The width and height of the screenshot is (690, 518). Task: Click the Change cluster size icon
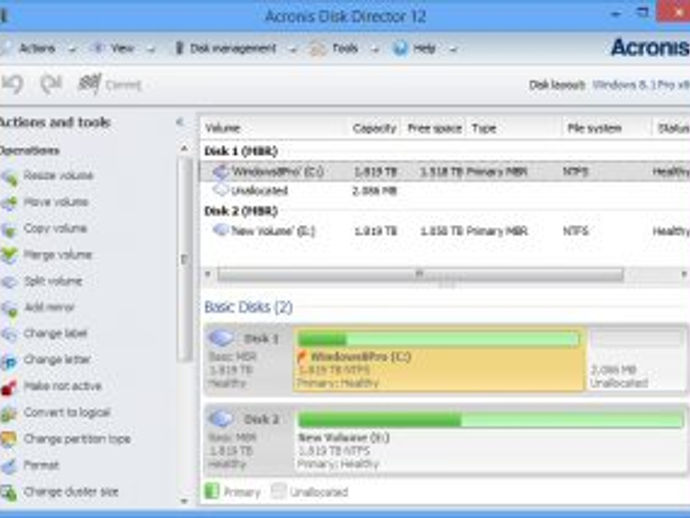click(x=9, y=492)
